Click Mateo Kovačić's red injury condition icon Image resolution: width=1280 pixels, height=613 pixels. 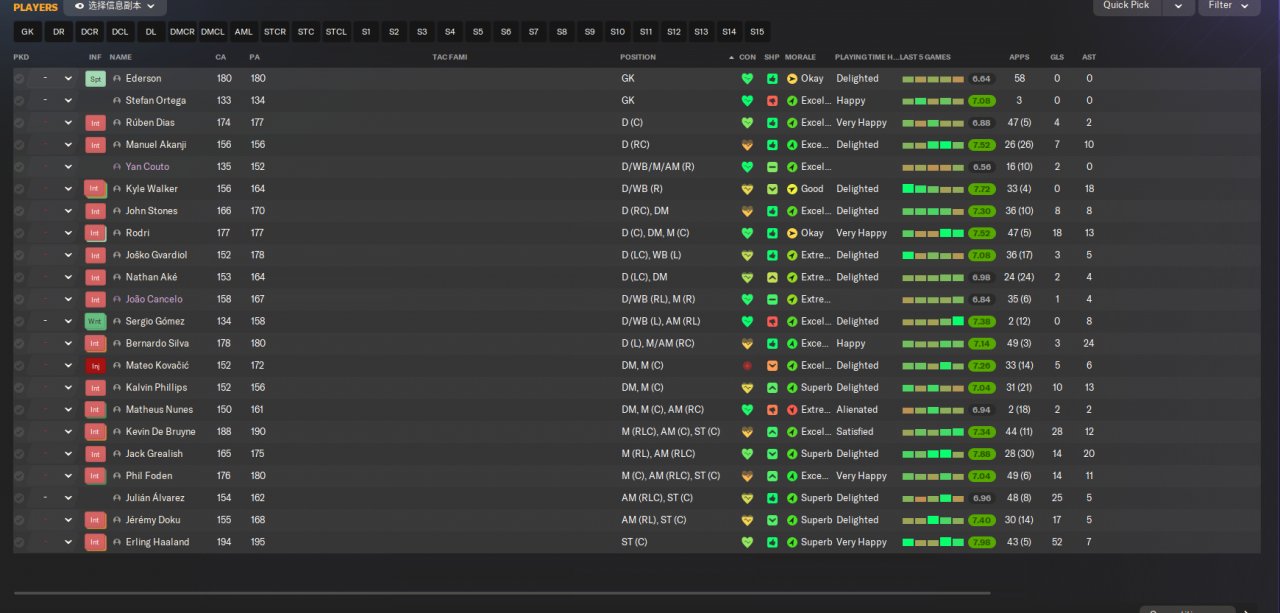click(x=747, y=366)
